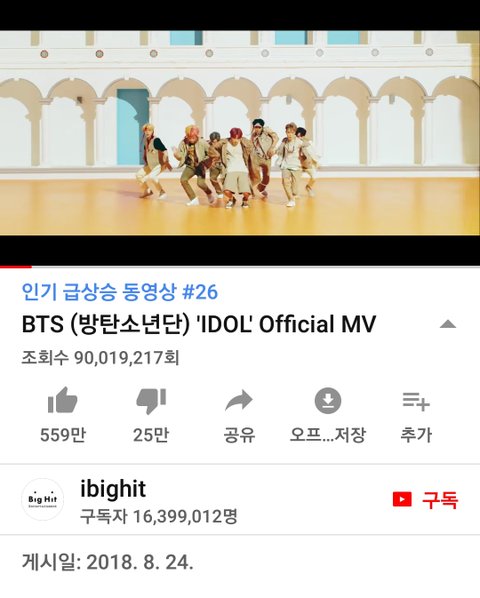Viewport: 480px width, 598px height.
Task: Collapse the video description arrow
Action: (448, 324)
